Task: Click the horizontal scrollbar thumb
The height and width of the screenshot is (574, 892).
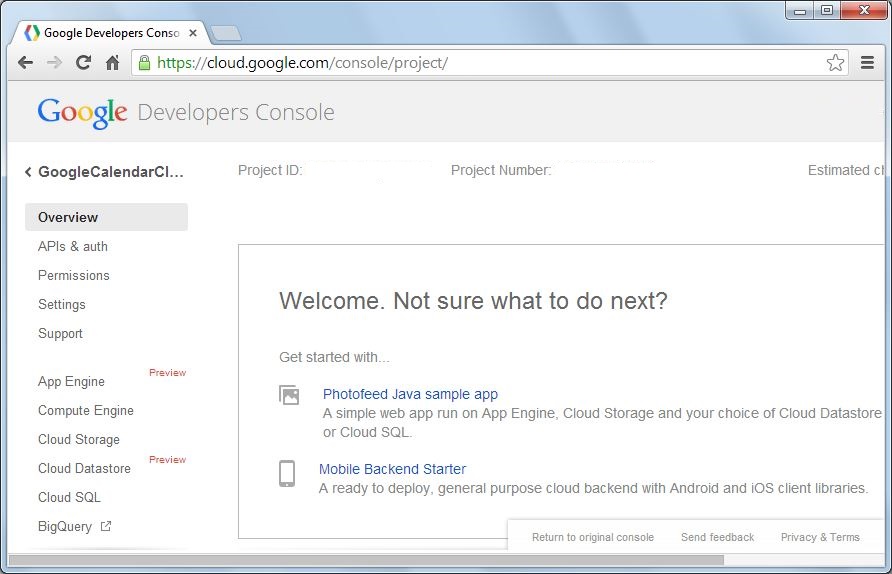Action: [x=366, y=560]
